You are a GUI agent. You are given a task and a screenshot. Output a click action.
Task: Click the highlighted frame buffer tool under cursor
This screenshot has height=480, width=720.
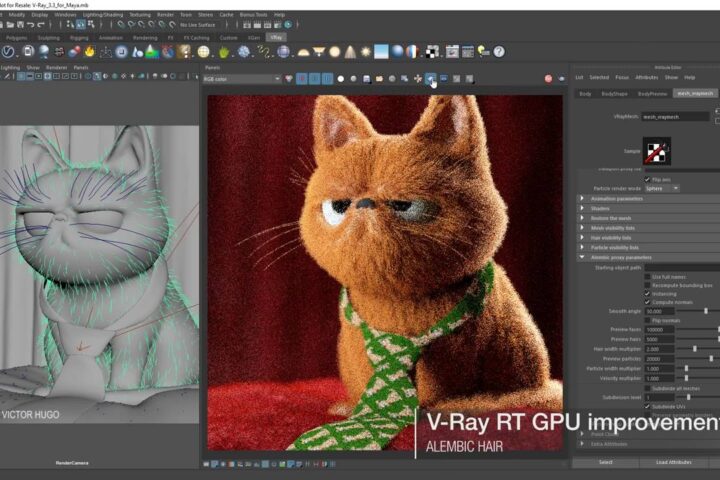431,79
